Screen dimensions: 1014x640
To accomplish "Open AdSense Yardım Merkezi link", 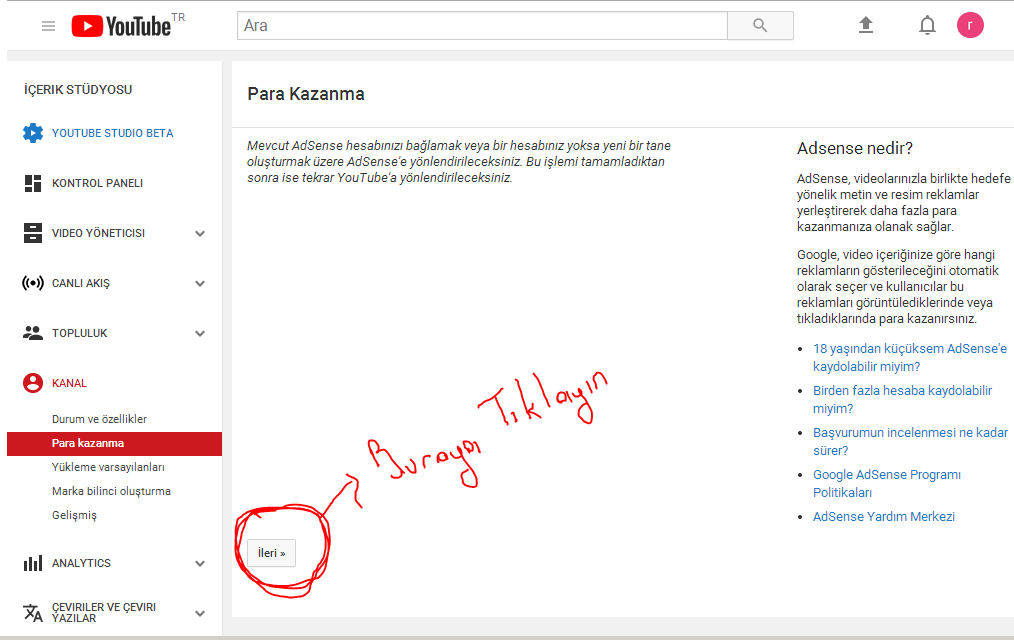I will tap(884, 517).
